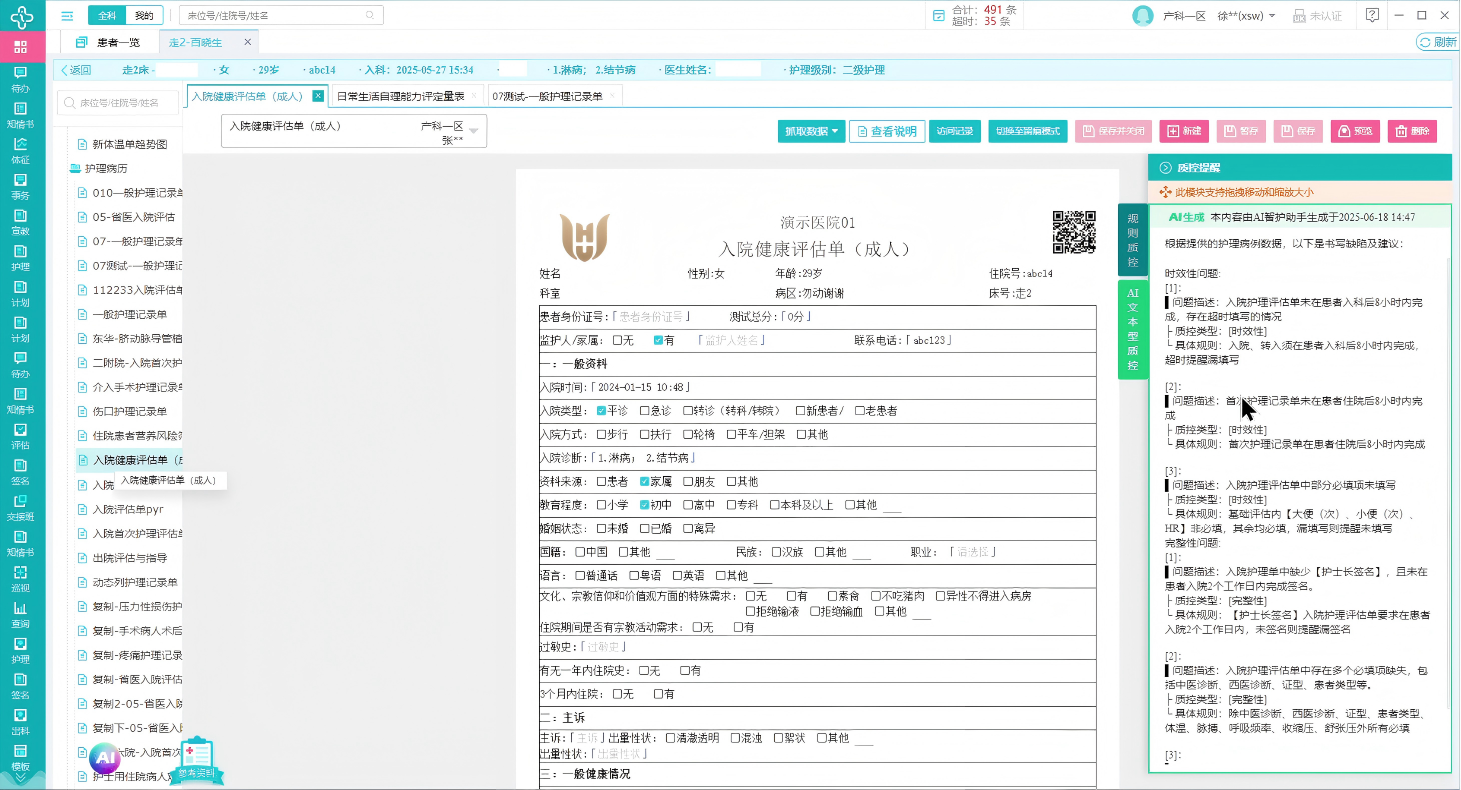Open the 抓取数据 dropdown
Viewport: 1461px width, 790px height.
pos(811,131)
